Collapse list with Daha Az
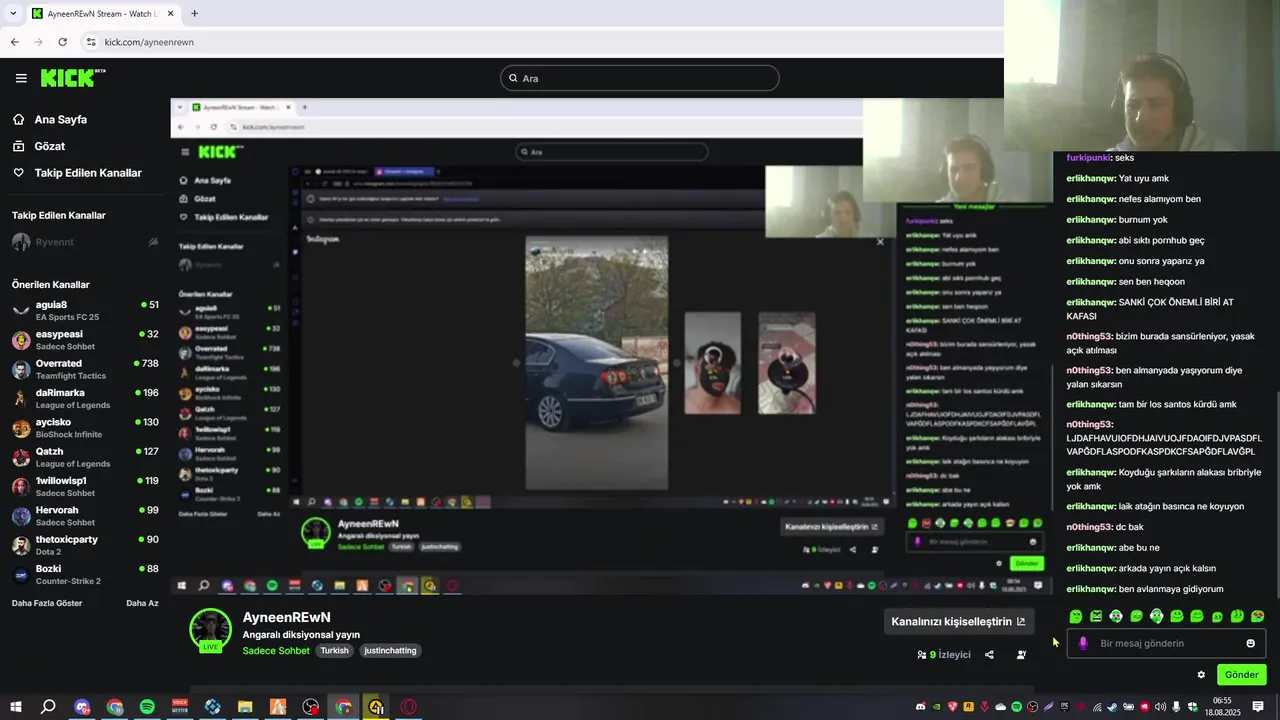Viewport: 1280px width, 720px height. (x=142, y=603)
